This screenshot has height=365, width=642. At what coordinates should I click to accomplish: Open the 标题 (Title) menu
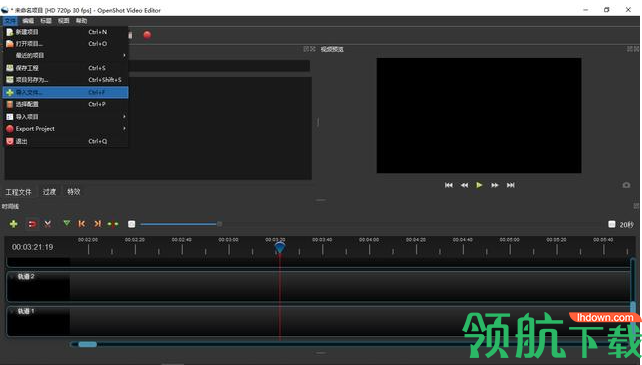pos(46,21)
